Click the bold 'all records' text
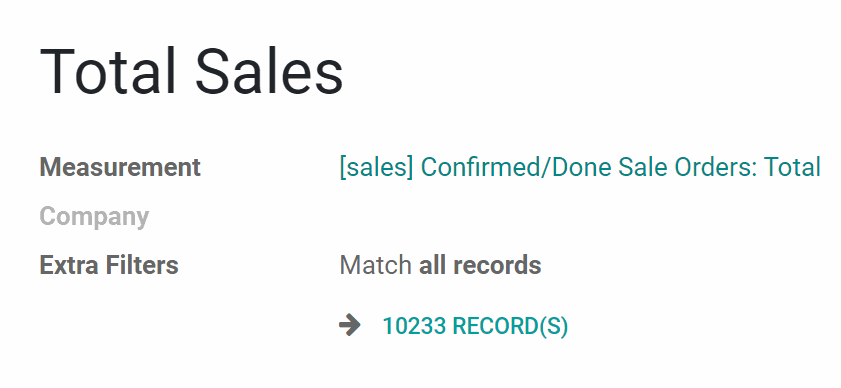This screenshot has height=388, width=841. tap(480, 265)
